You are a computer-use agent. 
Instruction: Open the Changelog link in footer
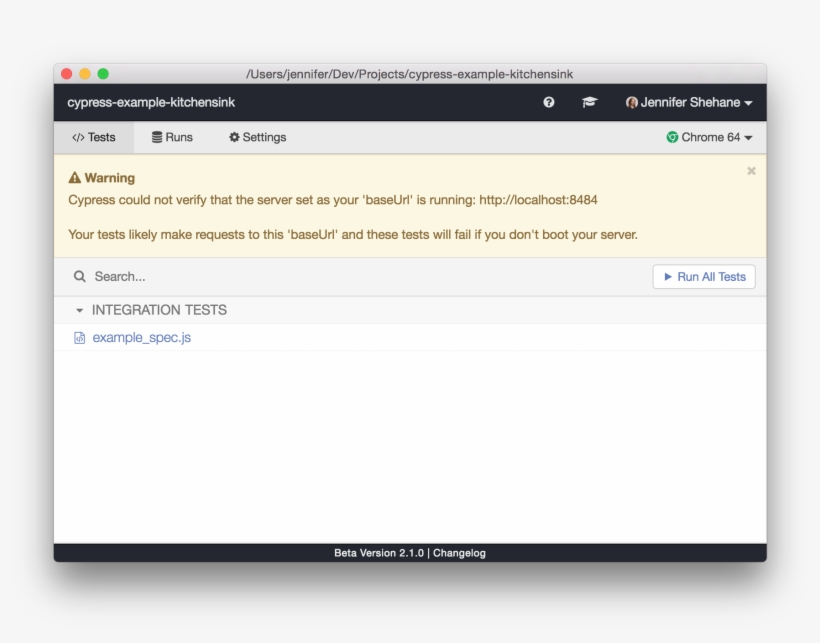pyautogui.click(x=459, y=553)
